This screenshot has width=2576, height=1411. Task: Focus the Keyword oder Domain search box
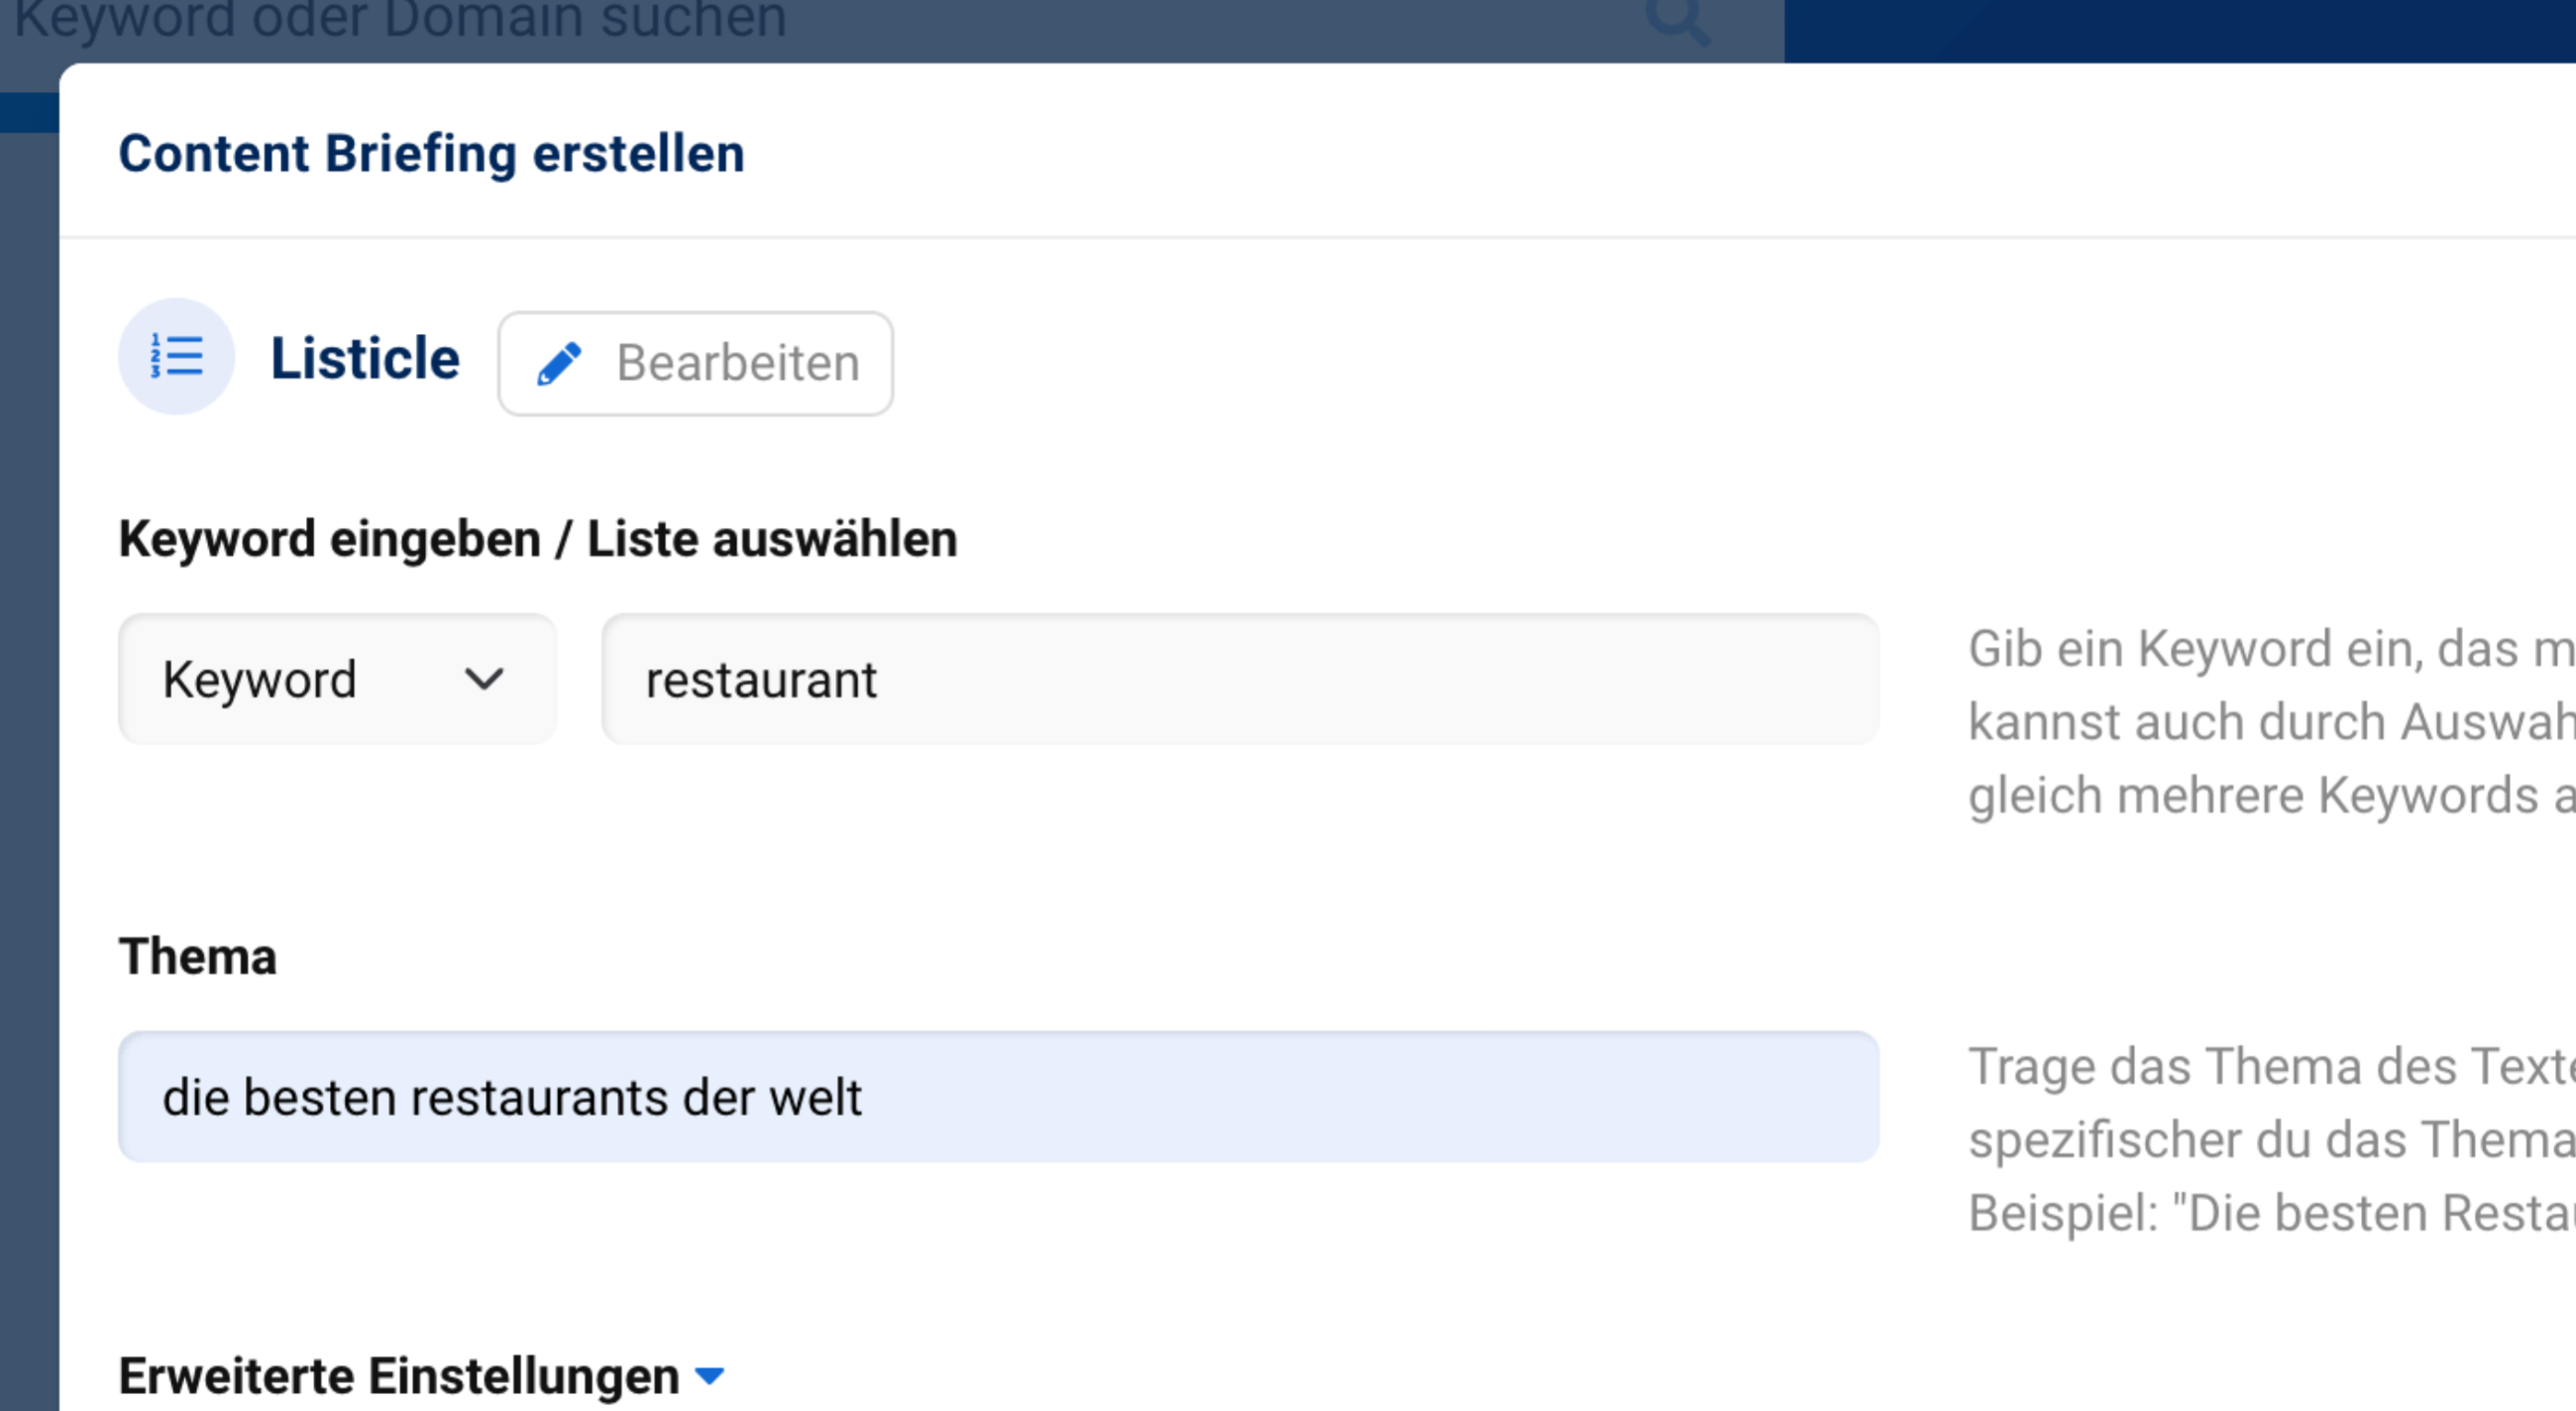click(x=800, y=20)
